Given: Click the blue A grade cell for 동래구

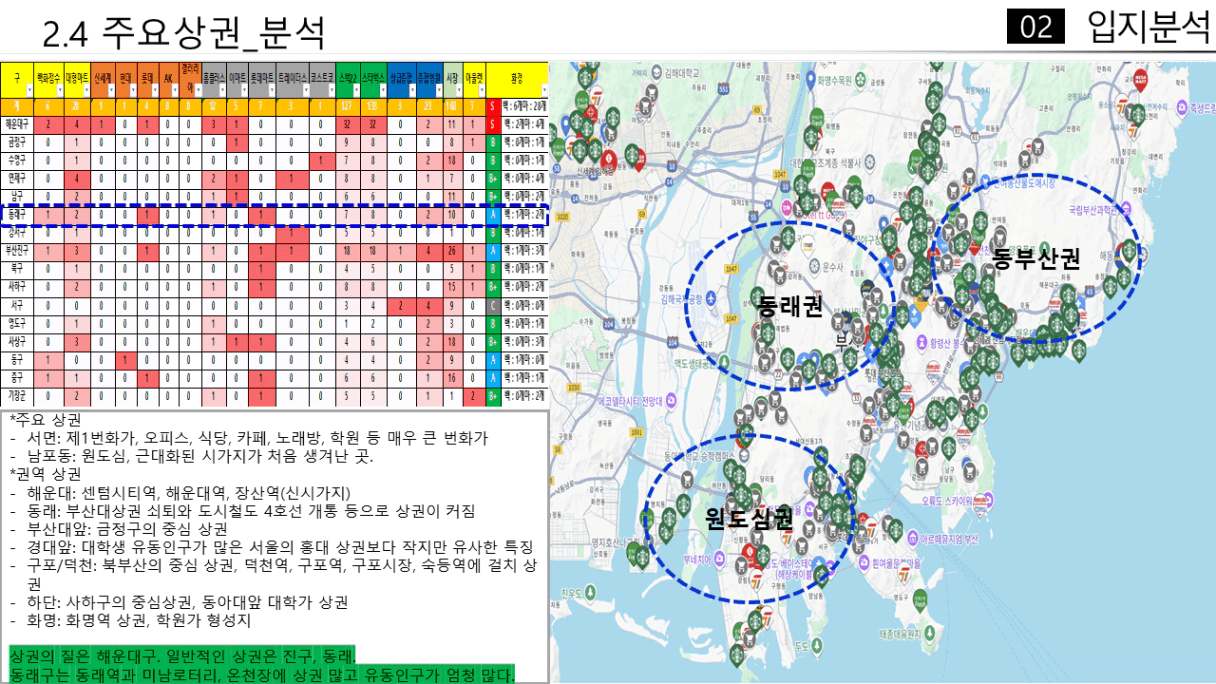Looking at the screenshot, I should click(x=493, y=215).
